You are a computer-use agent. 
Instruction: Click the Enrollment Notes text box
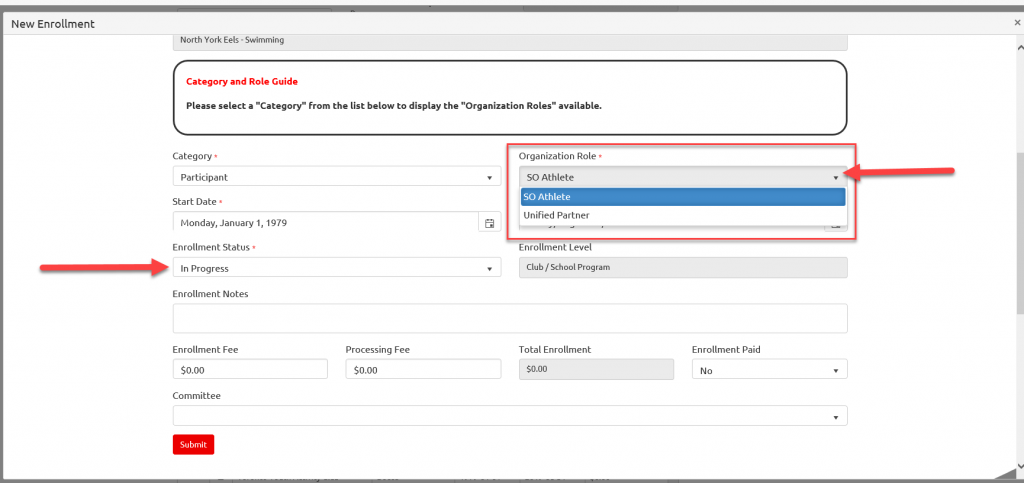click(x=510, y=319)
